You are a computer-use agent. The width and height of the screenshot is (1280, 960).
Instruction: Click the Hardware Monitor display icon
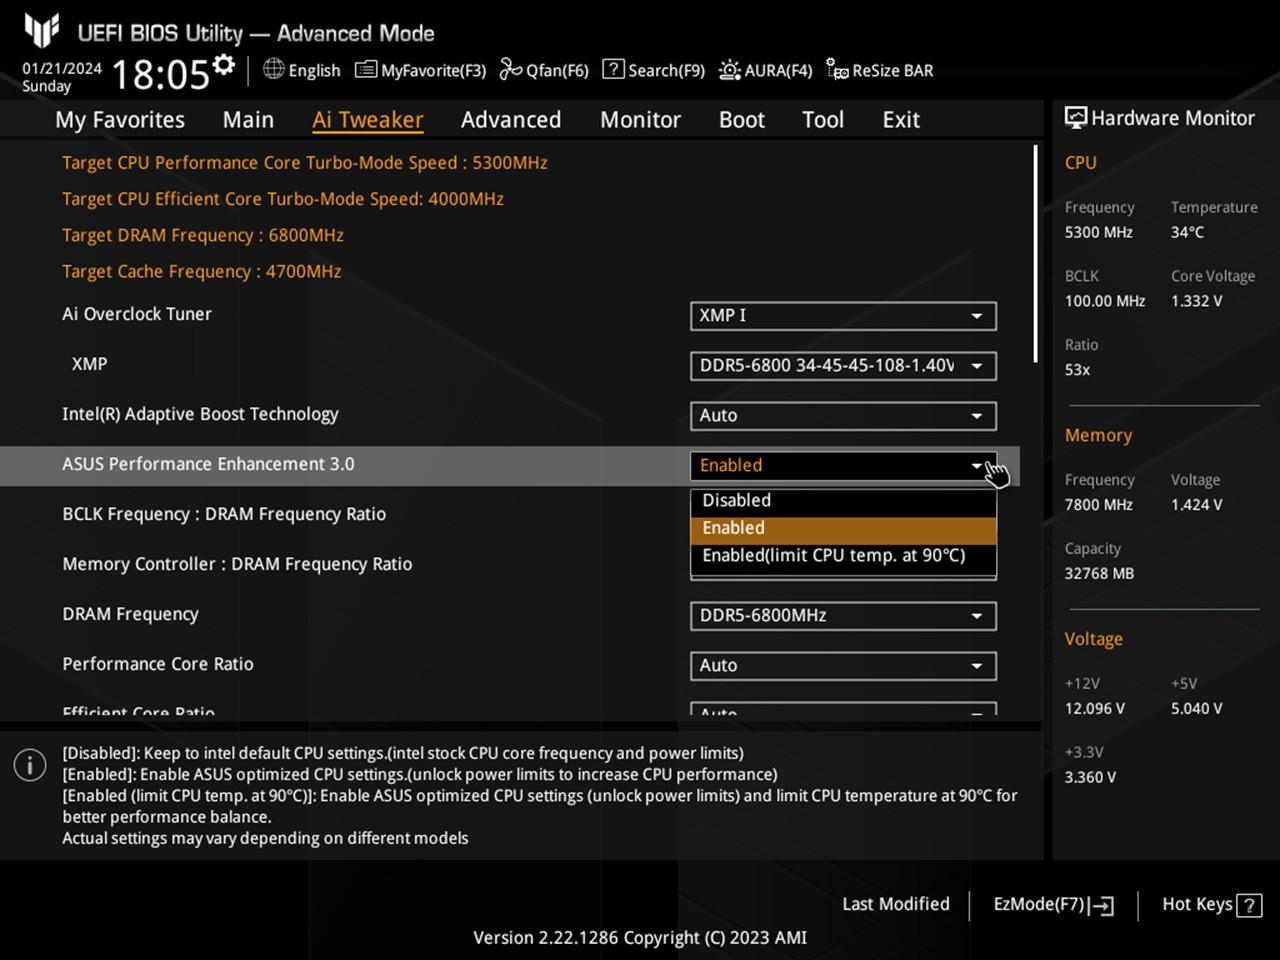click(x=1076, y=118)
